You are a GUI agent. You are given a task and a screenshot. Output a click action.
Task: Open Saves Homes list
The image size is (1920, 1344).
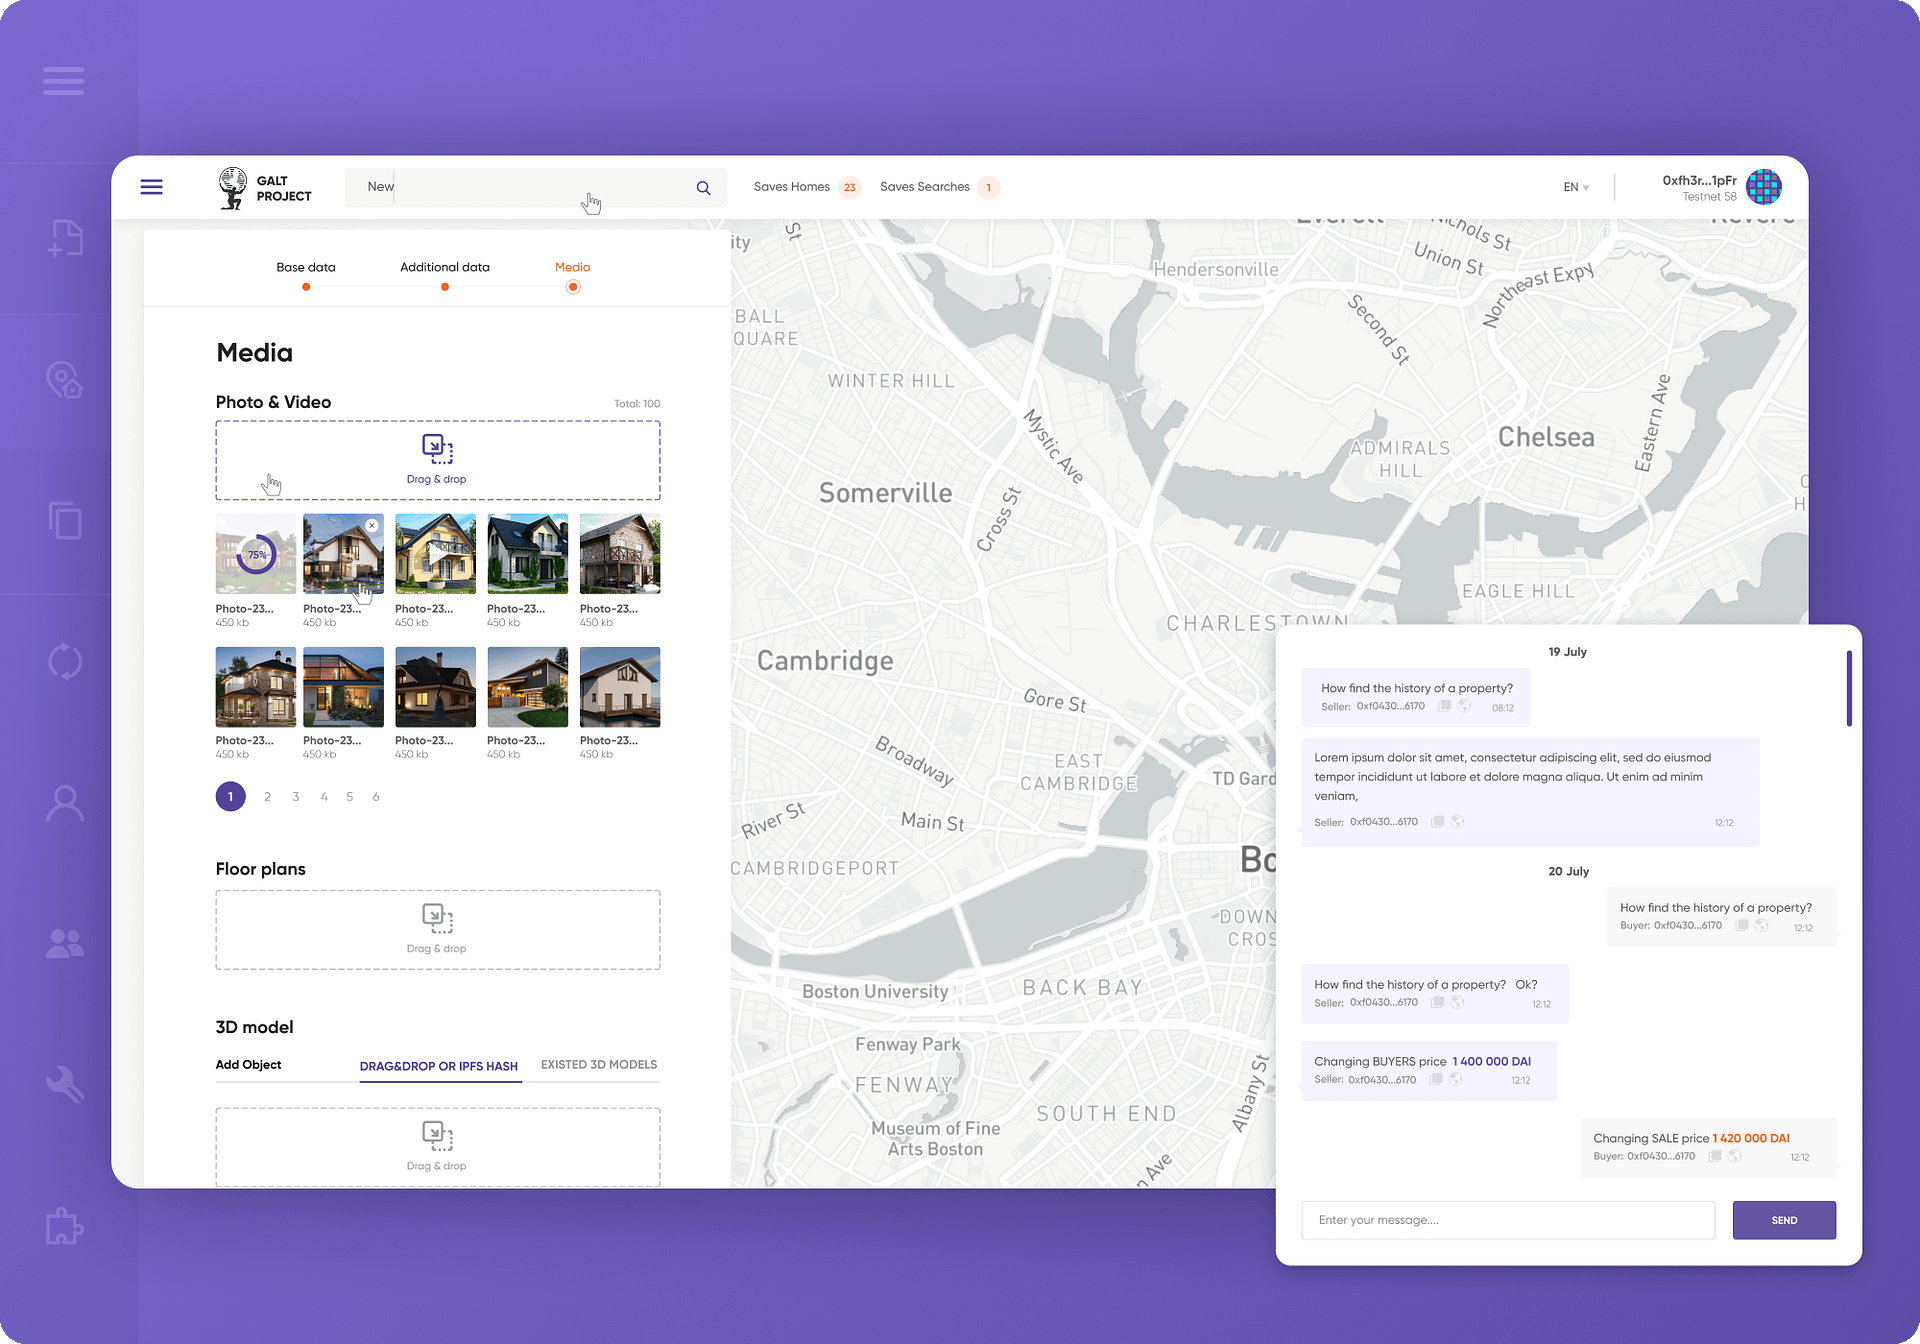coord(806,187)
